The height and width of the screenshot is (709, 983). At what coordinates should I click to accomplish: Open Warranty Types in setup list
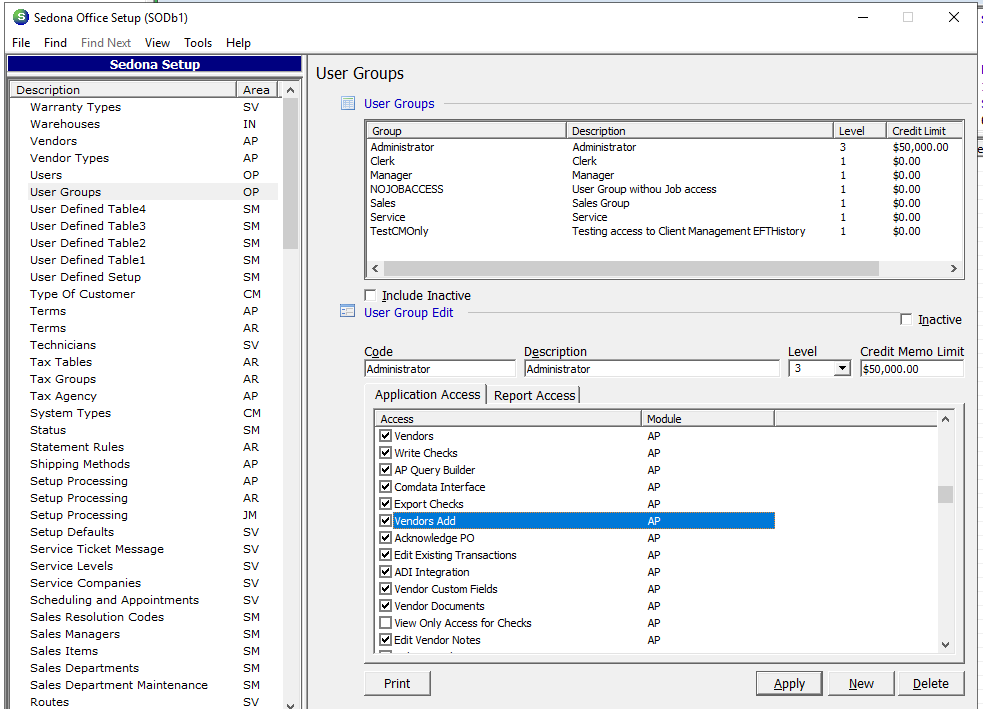pos(75,107)
